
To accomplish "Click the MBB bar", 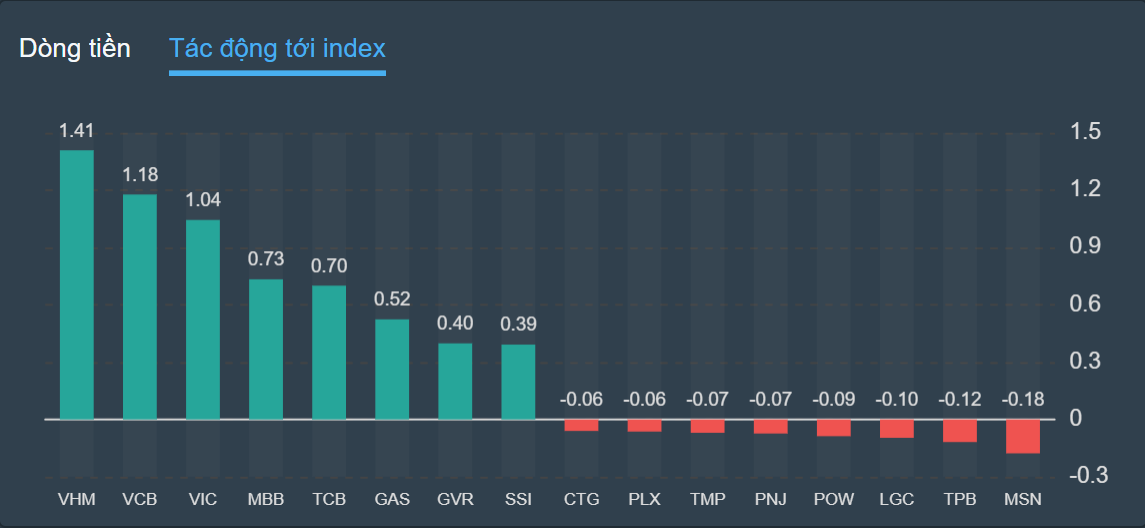I will point(266,349).
